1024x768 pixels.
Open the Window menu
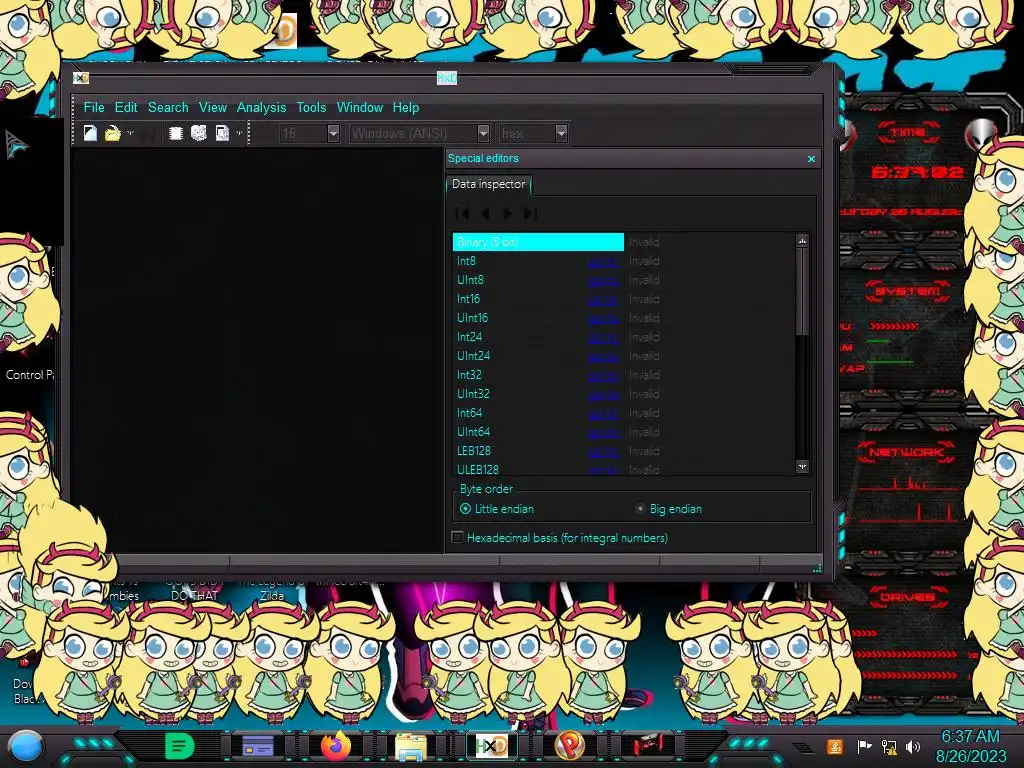(x=360, y=107)
